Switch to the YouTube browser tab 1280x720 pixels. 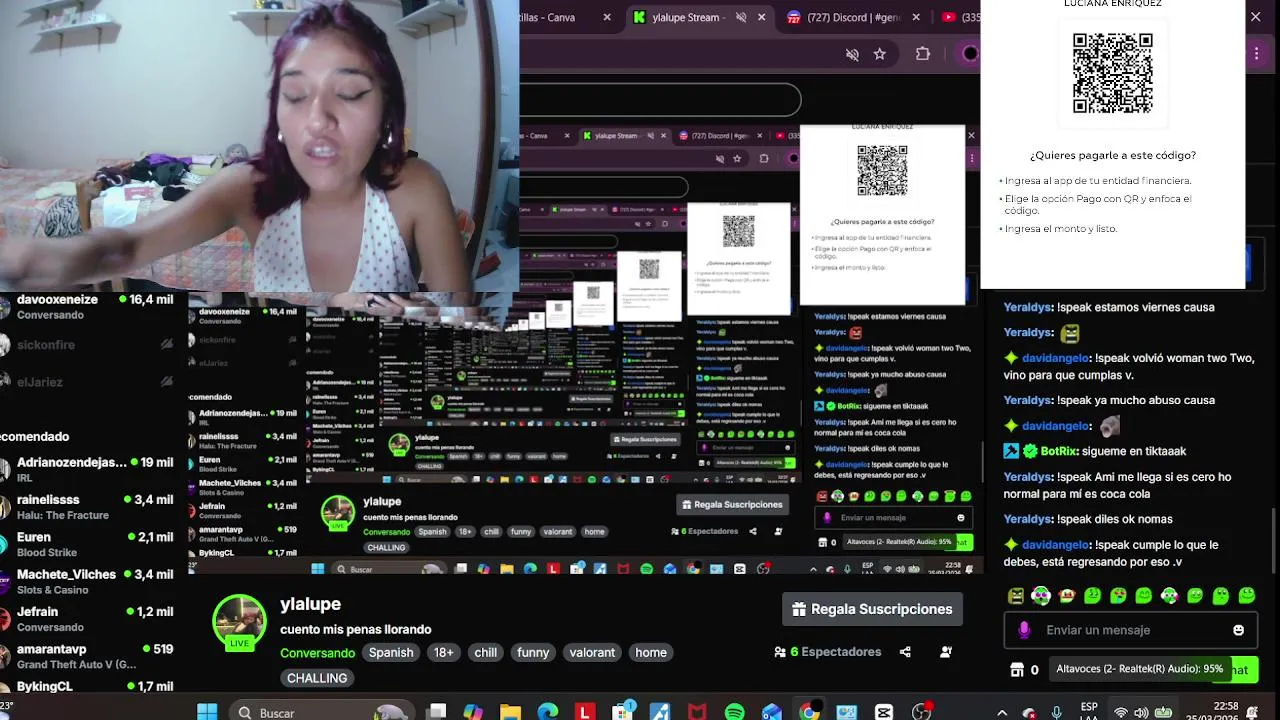(x=960, y=17)
